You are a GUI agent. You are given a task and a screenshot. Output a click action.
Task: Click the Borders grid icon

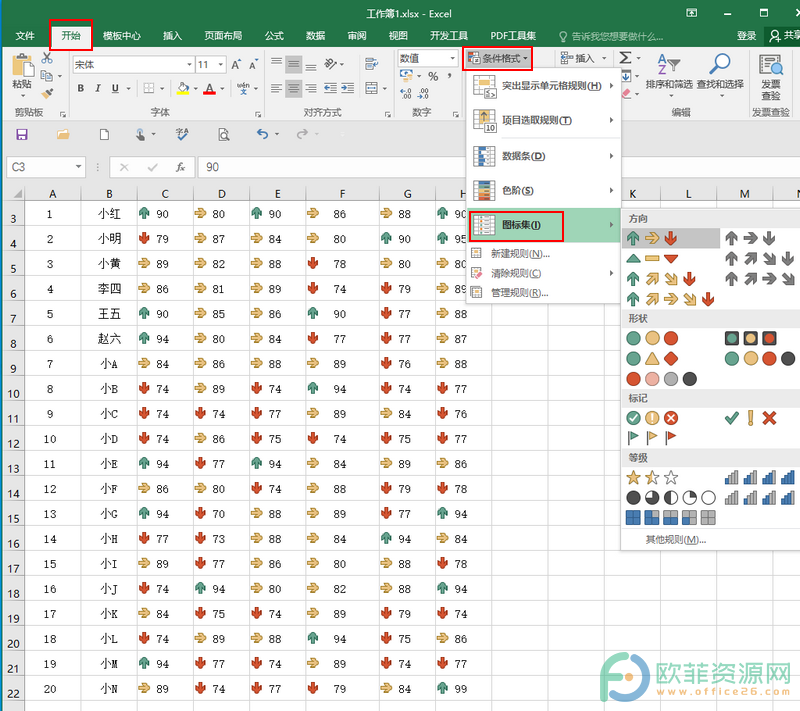click(148, 88)
